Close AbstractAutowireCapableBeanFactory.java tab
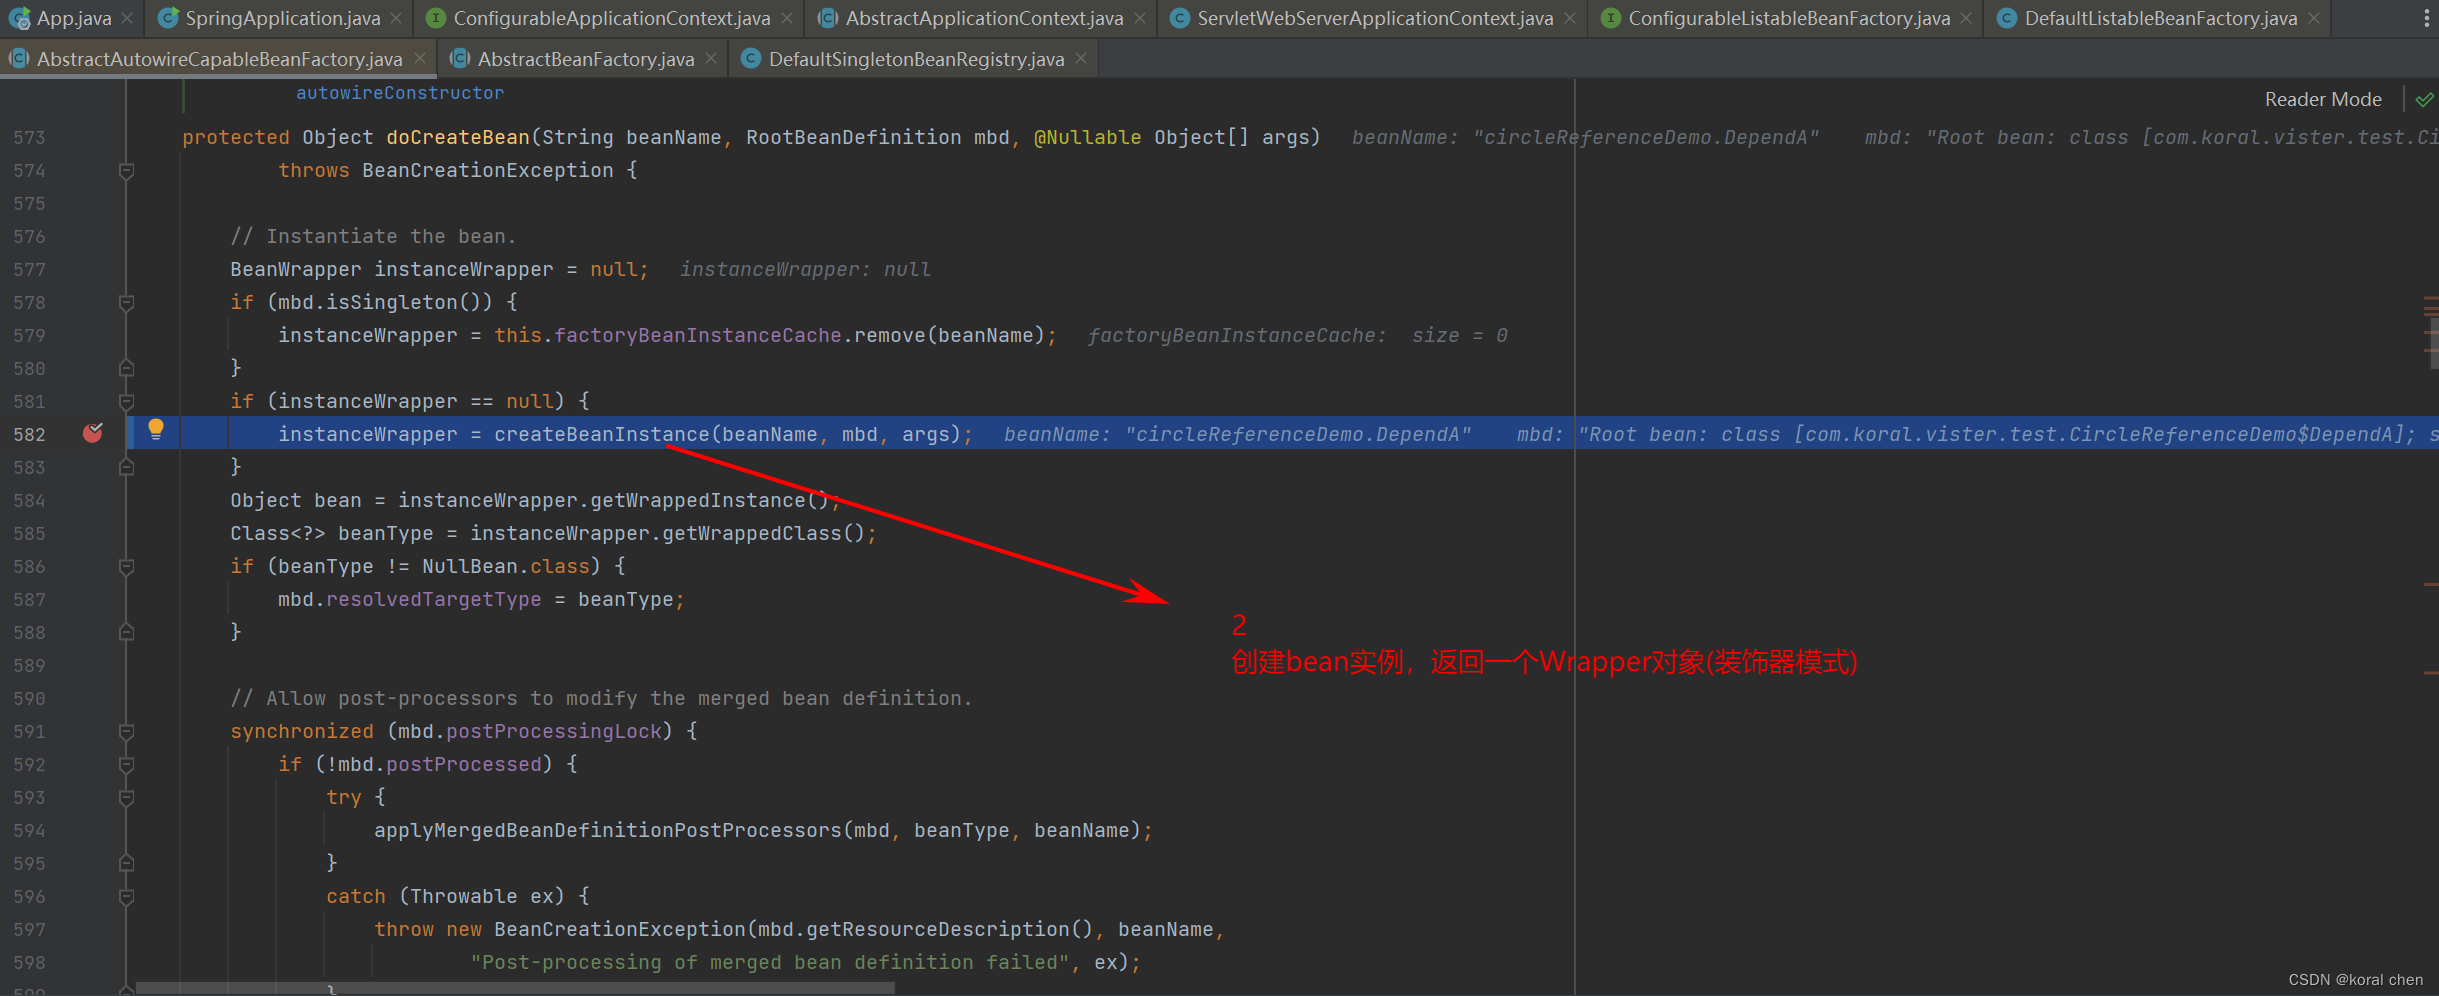Image resolution: width=2439 pixels, height=996 pixels. point(419,59)
